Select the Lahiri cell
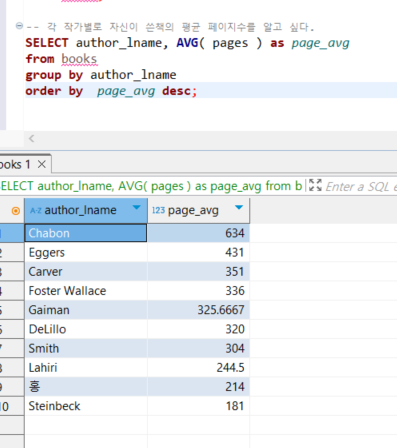The image size is (397, 448). pyautogui.click(x=86, y=368)
